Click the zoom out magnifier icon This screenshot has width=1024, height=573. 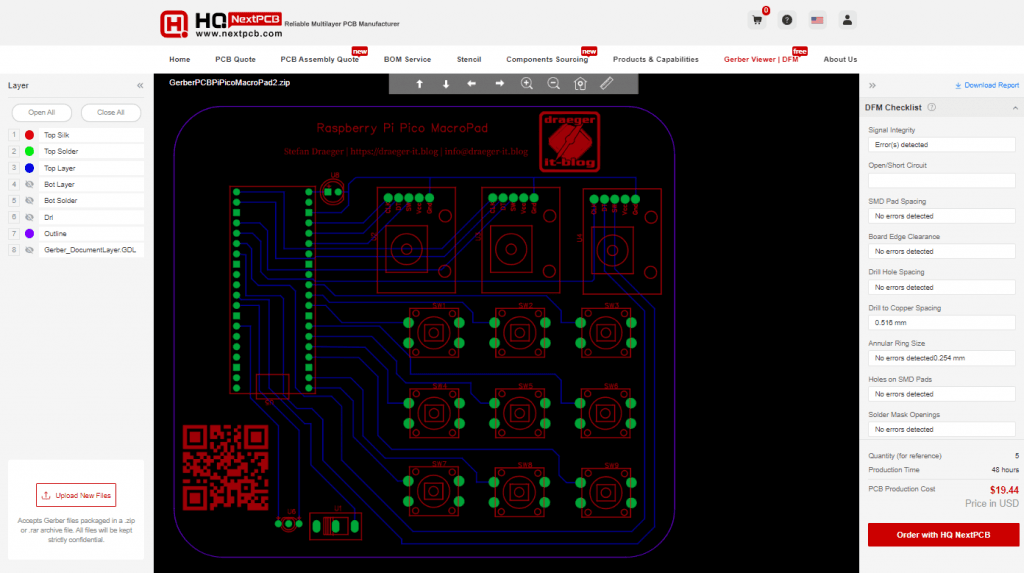pos(553,84)
